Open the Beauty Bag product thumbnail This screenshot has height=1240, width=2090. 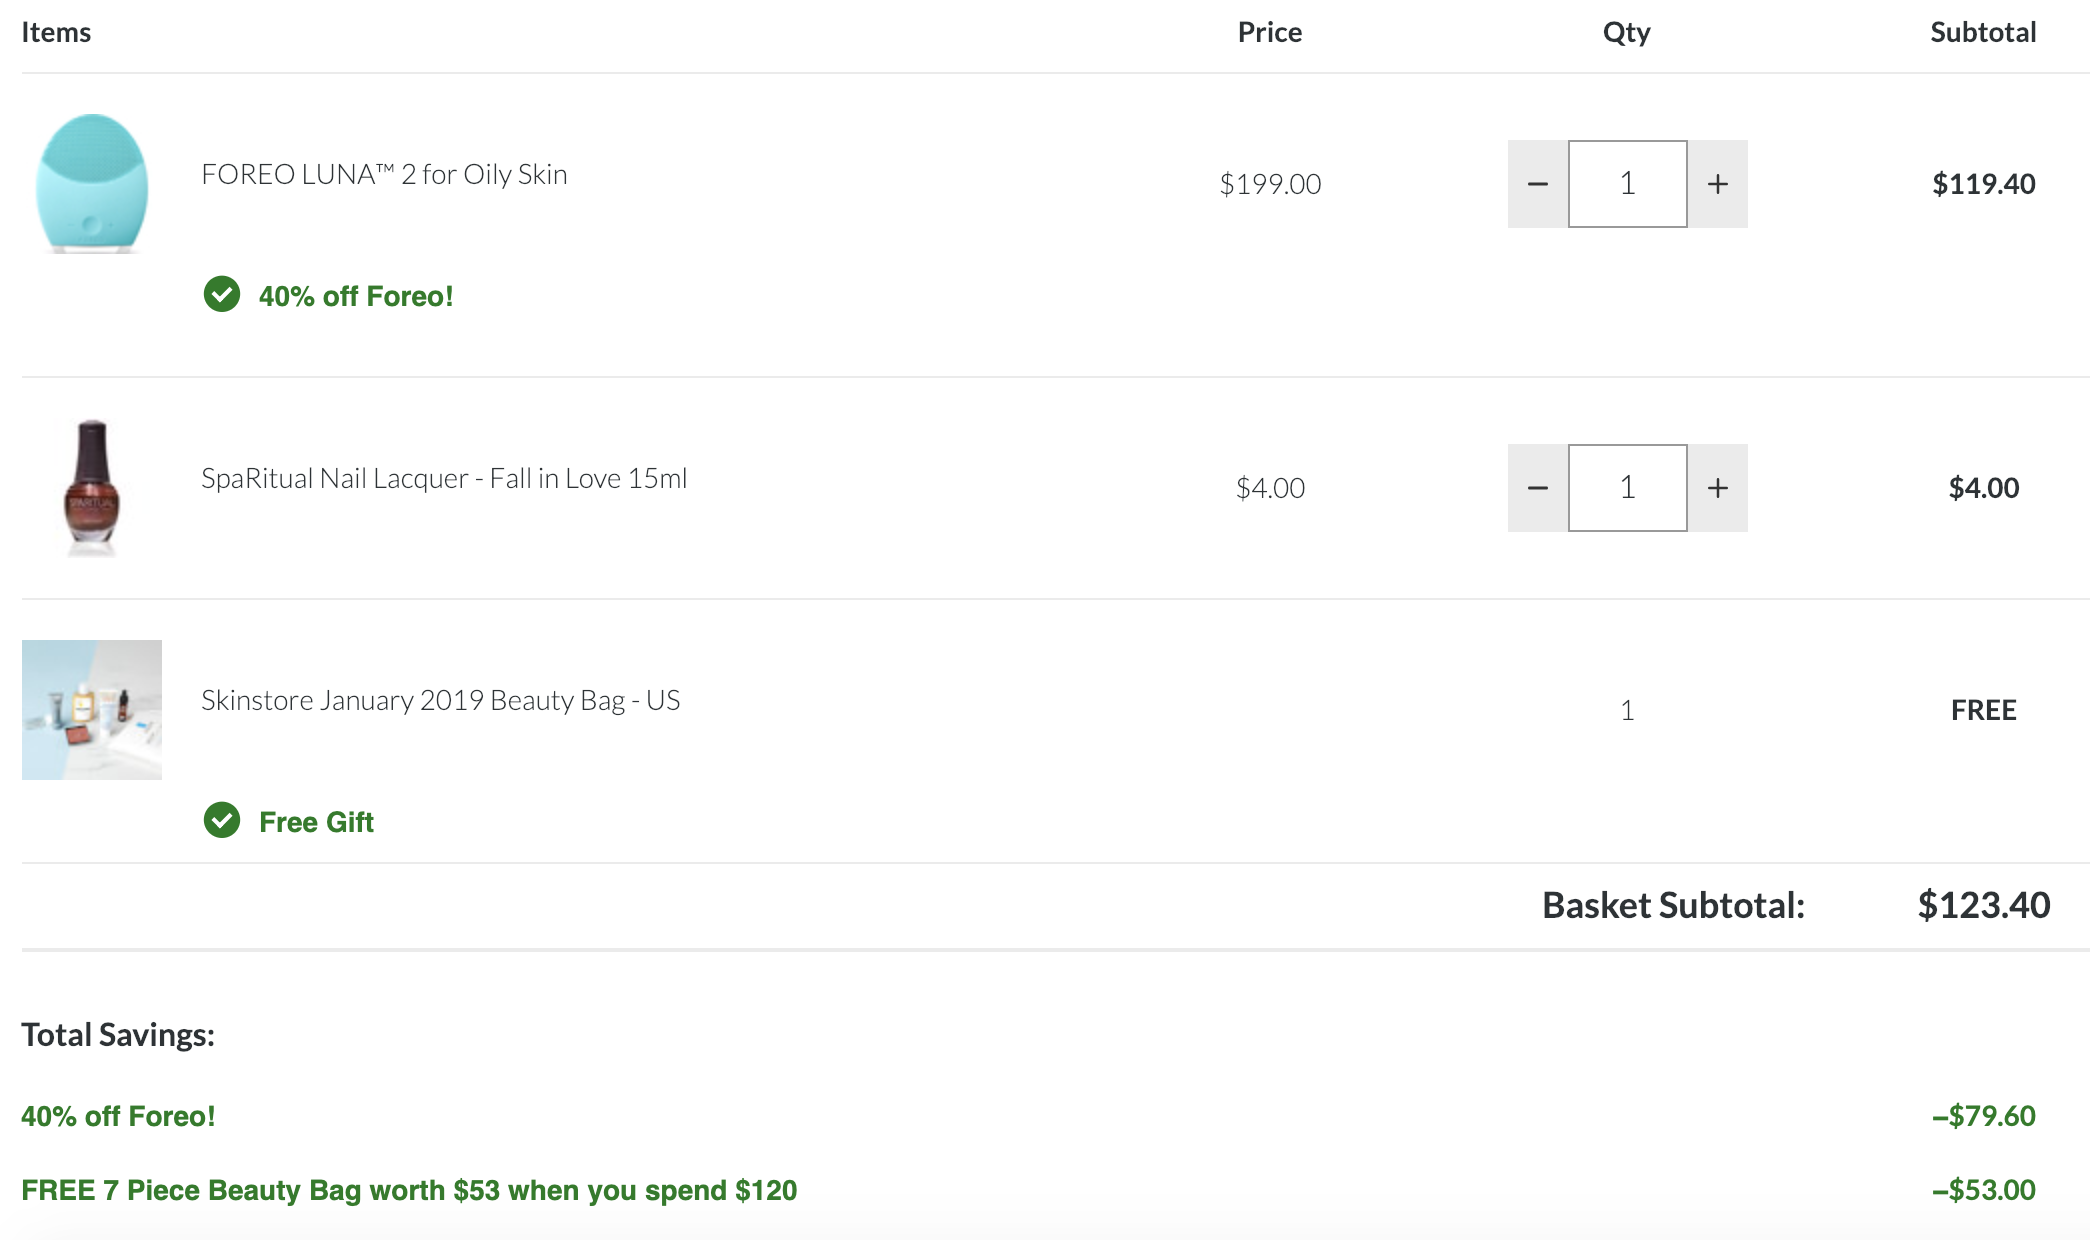point(92,710)
